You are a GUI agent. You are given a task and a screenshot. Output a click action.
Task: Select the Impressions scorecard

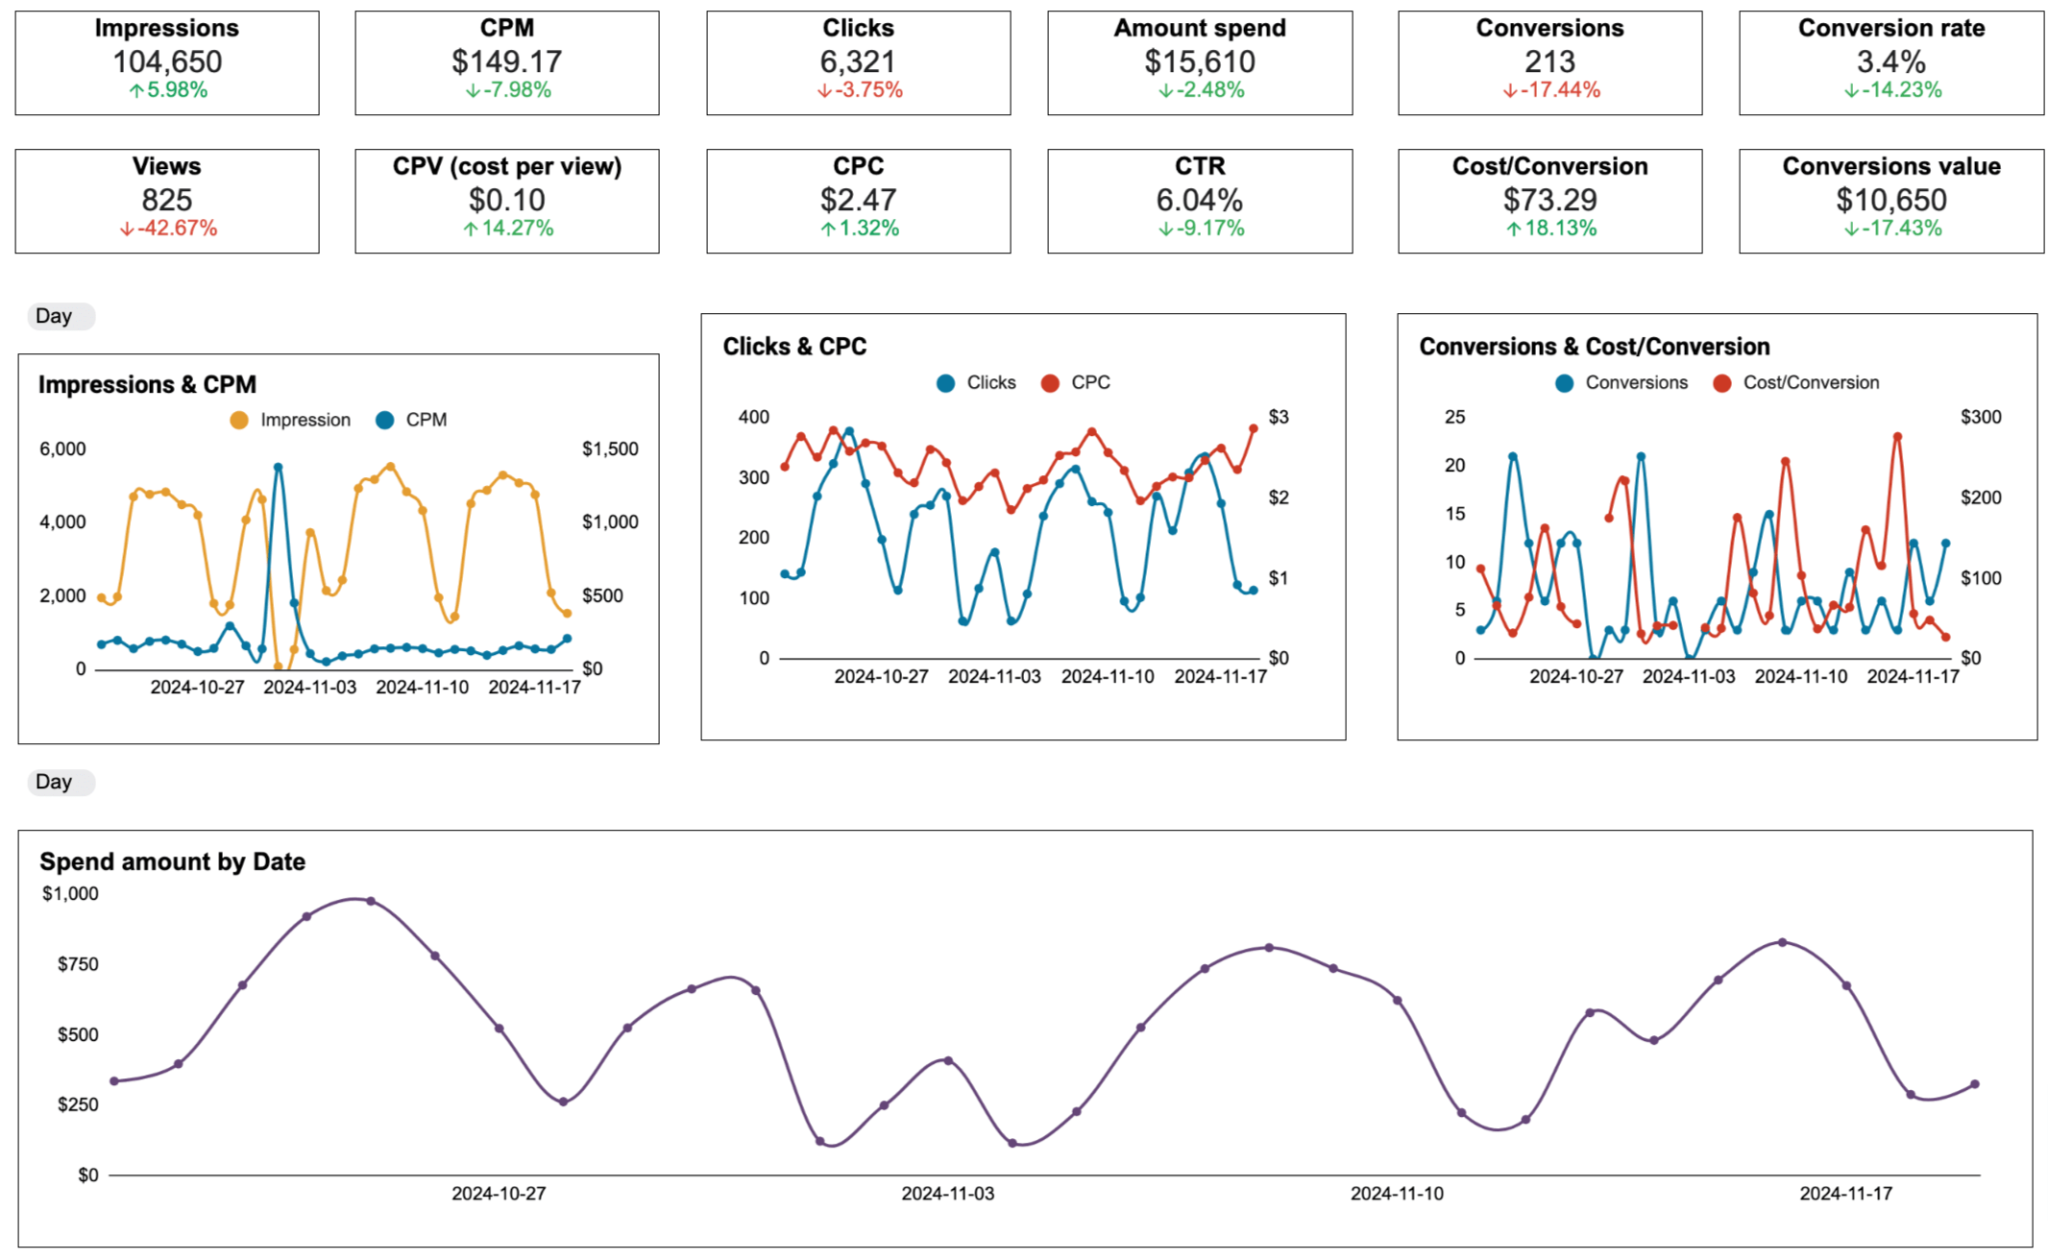coord(167,62)
